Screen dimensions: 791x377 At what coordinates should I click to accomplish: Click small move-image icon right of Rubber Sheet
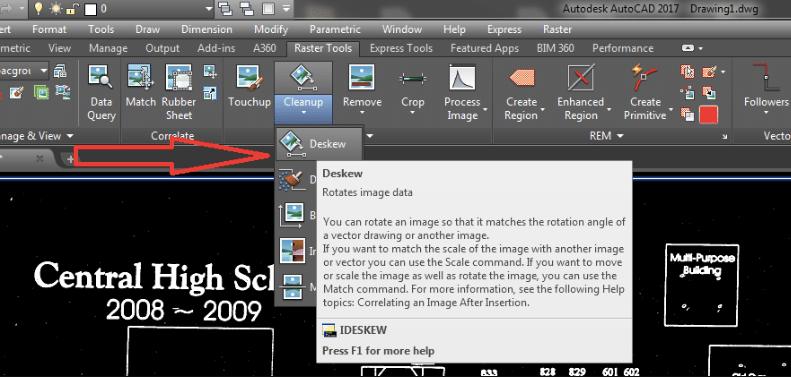pyautogui.click(x=210, y=72)
